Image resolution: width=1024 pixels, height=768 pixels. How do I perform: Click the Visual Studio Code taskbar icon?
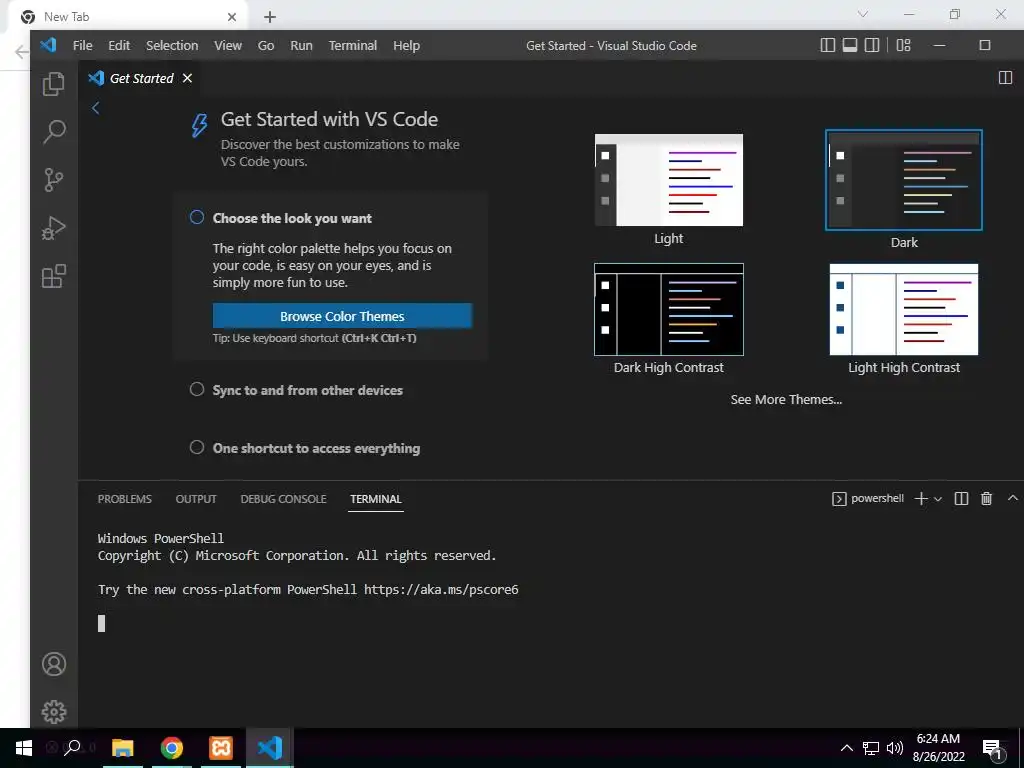pyautogui.click(x=270, y=748)
